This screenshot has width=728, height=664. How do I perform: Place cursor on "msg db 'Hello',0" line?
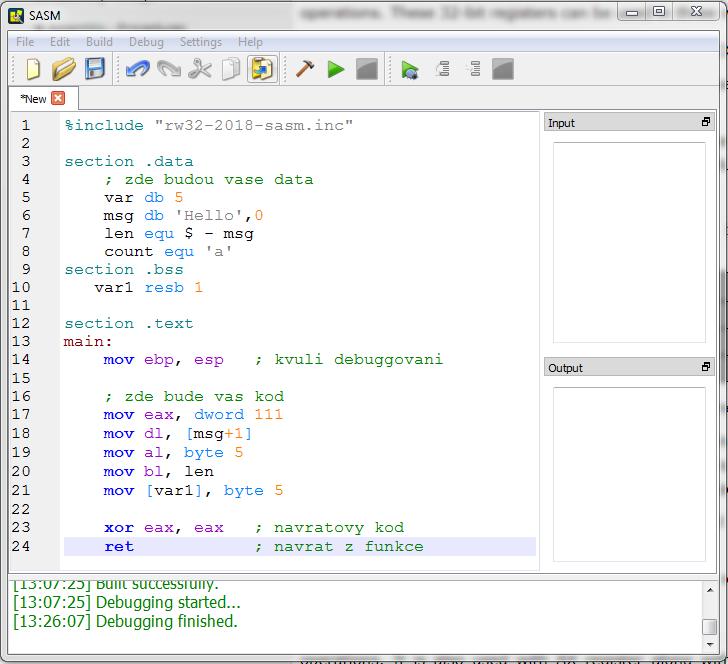(183, 215)
